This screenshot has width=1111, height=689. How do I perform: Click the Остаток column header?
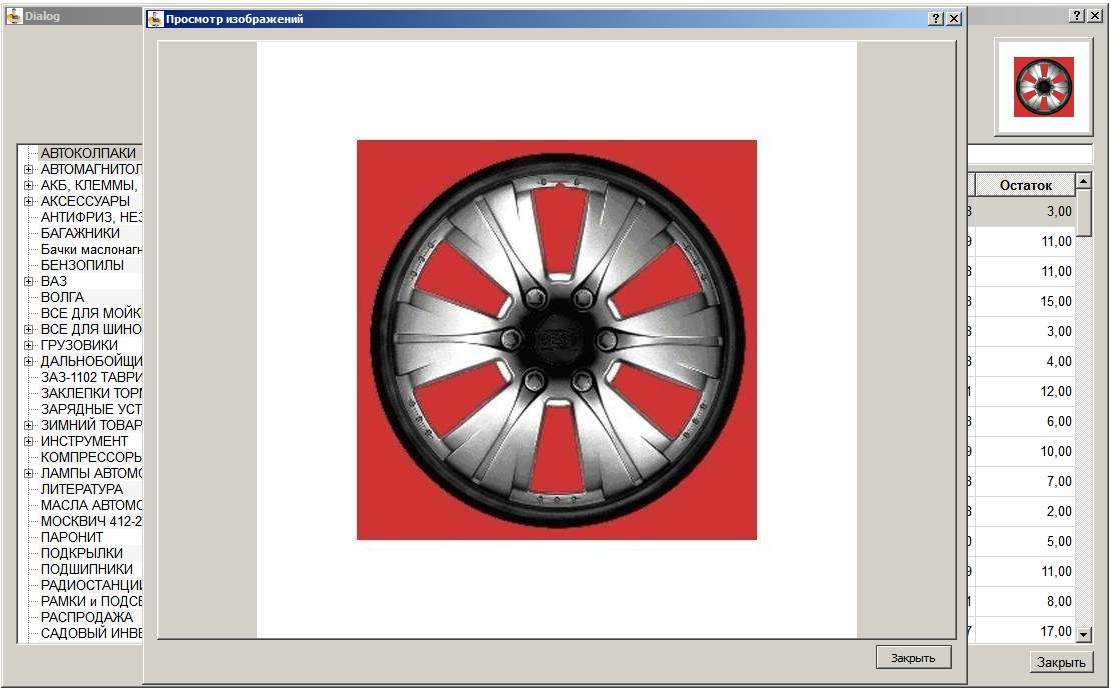pyautogui.click(x=1025, y=185)
